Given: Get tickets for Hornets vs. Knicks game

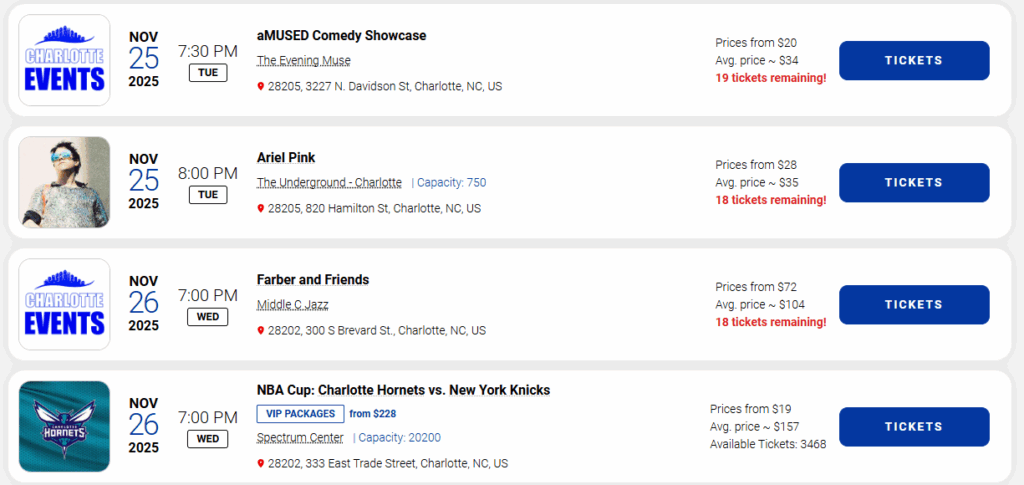Looking at the screenshot, I should tap(913, 427).
